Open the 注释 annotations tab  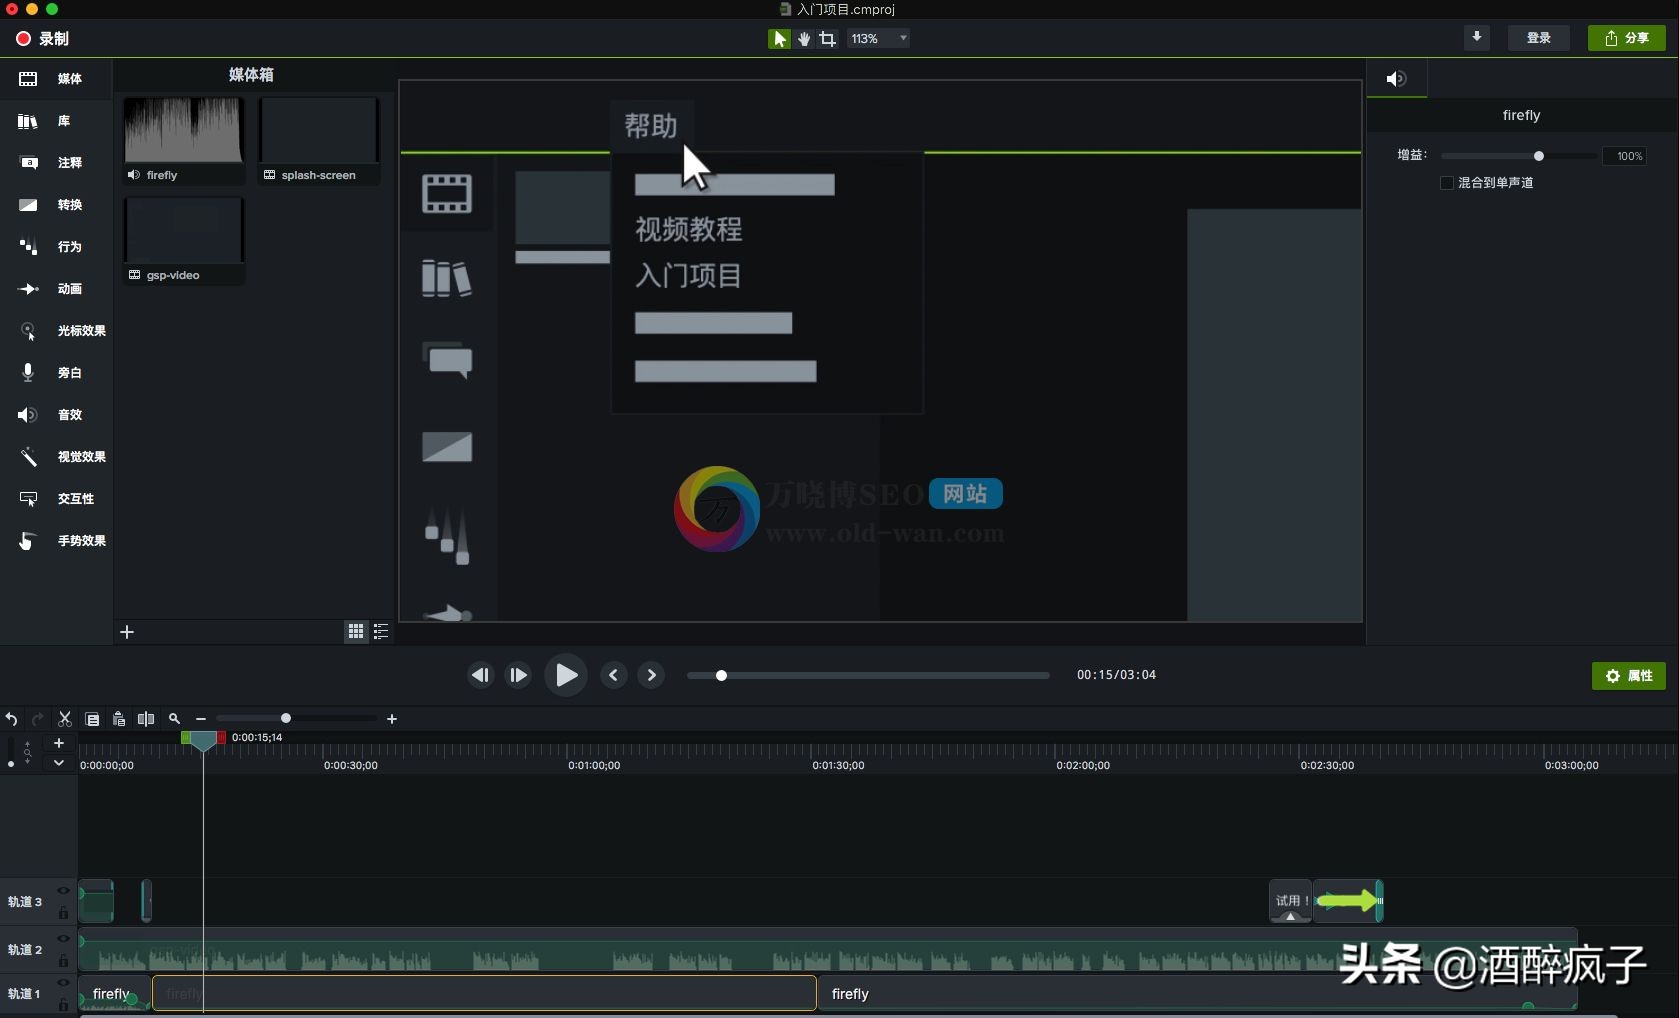[x=56, y=163]
